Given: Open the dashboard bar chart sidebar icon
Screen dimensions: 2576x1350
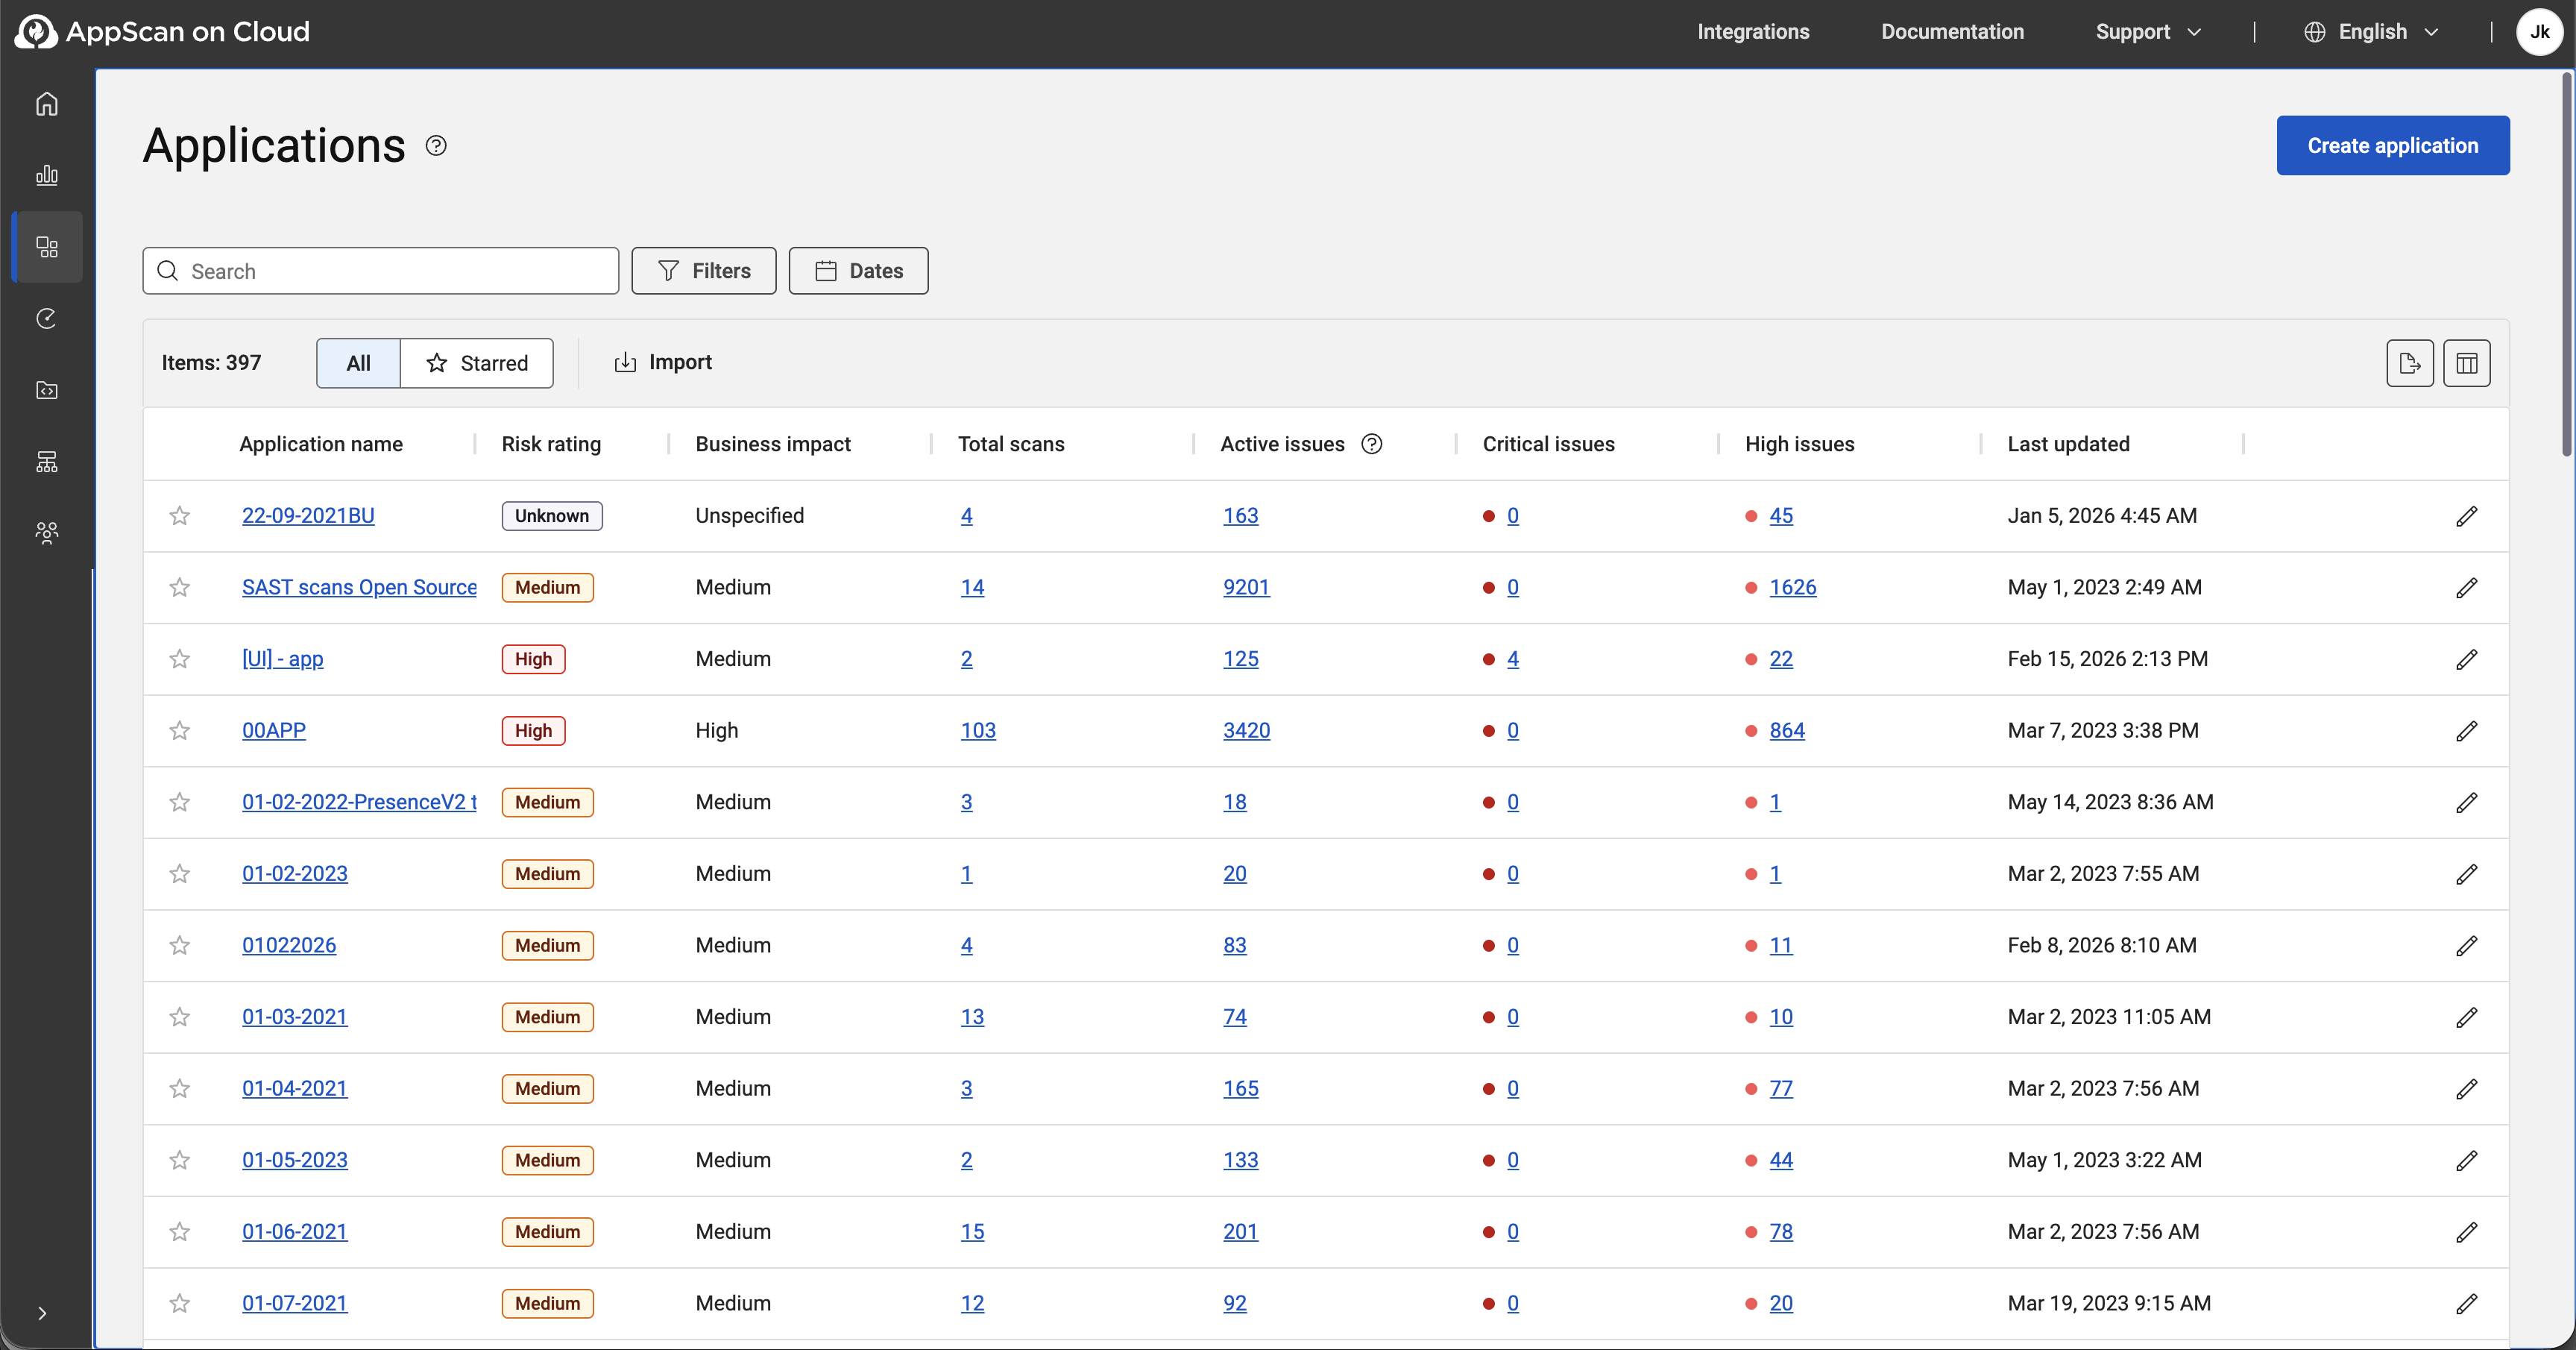Looking at the screenshot, I should tap(47, 176).
